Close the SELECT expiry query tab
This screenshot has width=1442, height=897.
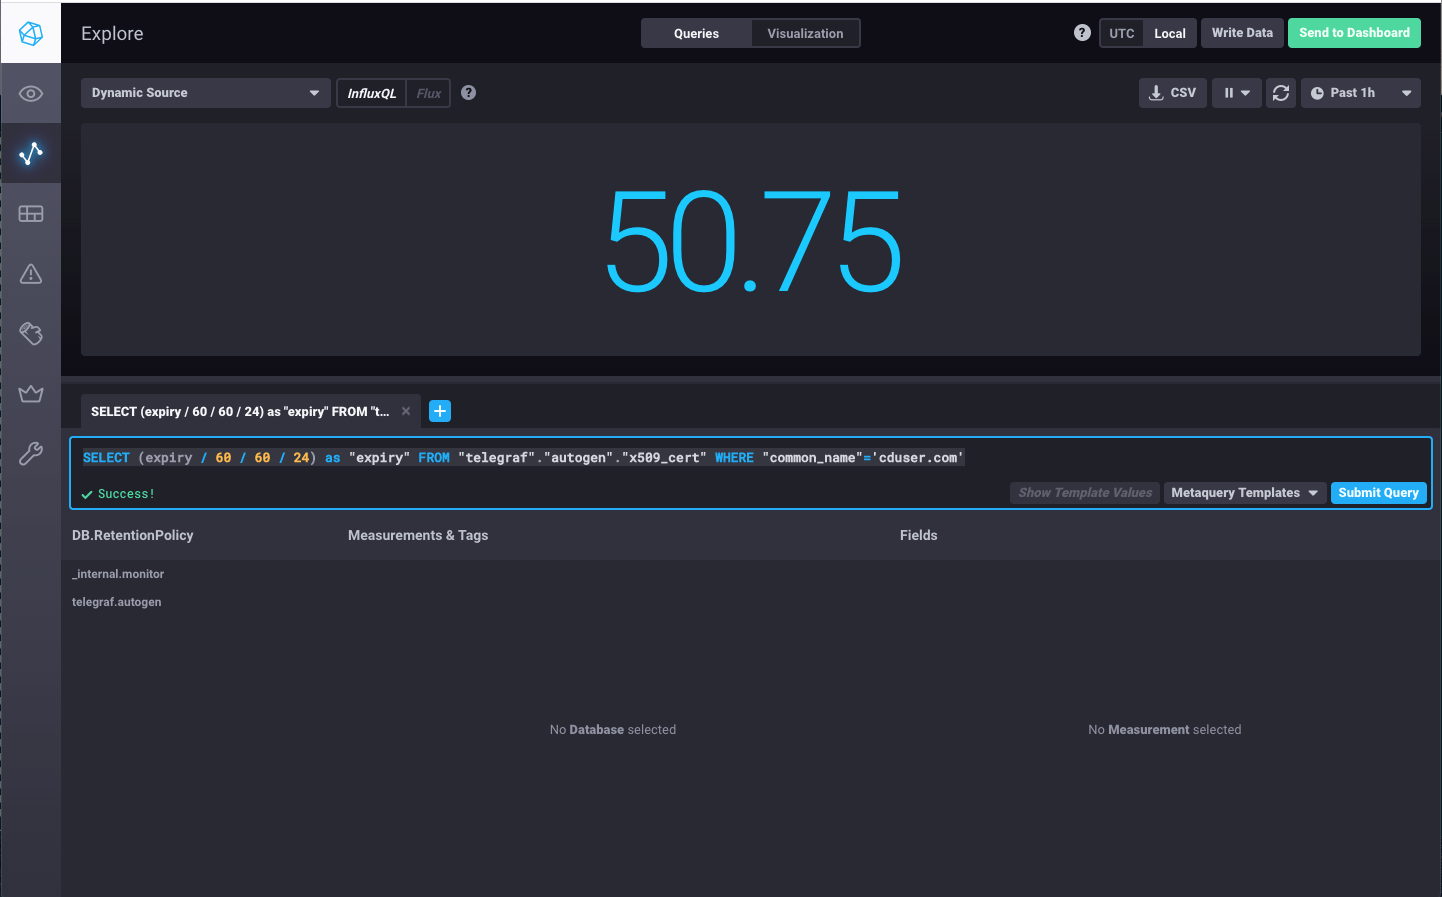pos(406,411)
